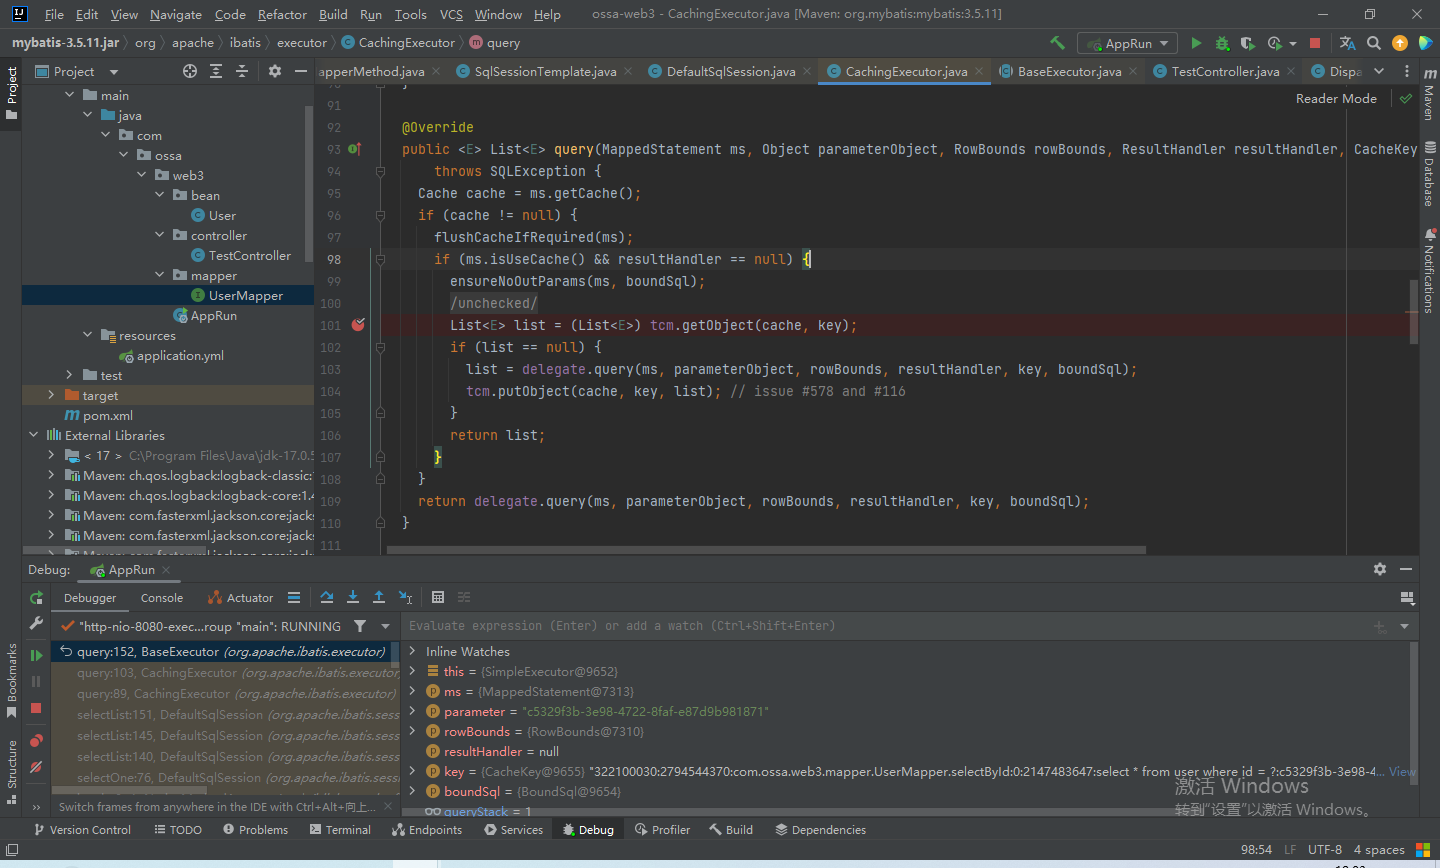View breakpoints double red circle icon

click(x=36, y=741)
